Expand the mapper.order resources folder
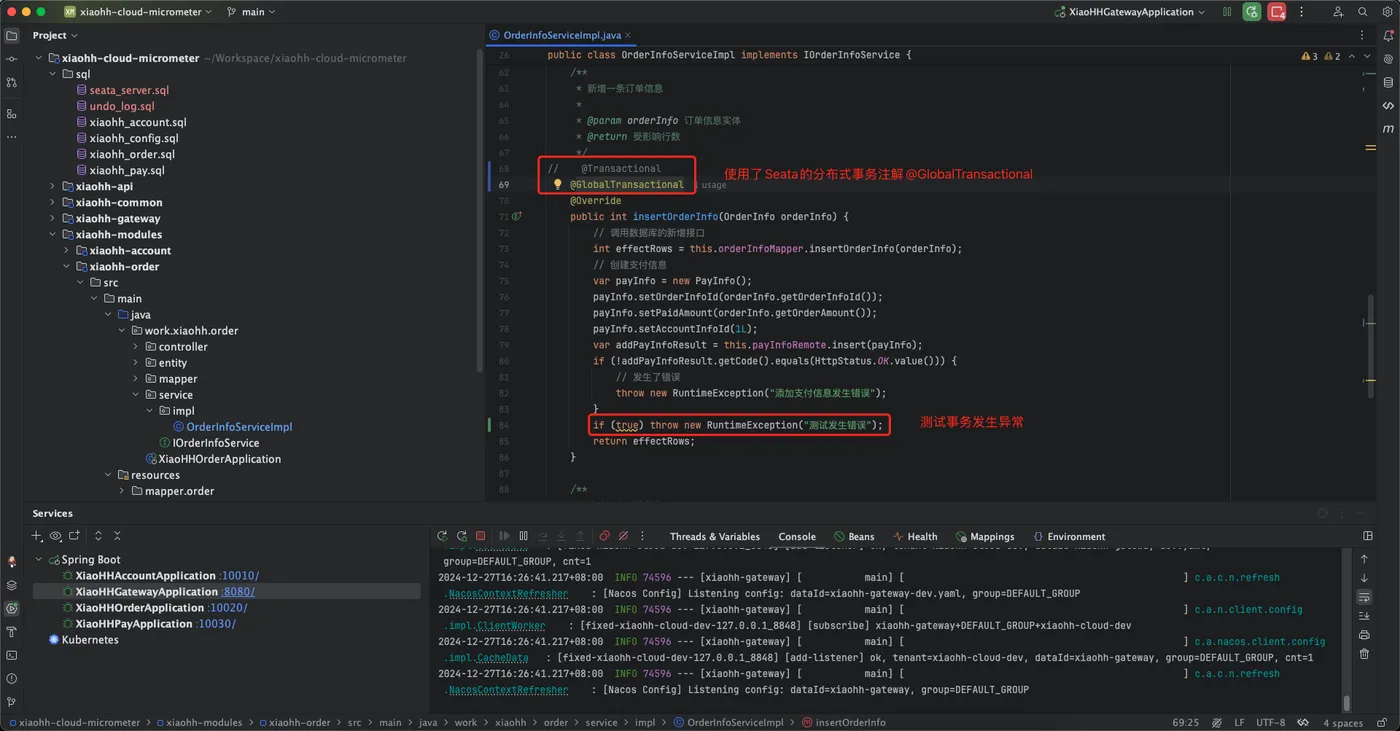 pyautogui.click(x=122, y=491)
